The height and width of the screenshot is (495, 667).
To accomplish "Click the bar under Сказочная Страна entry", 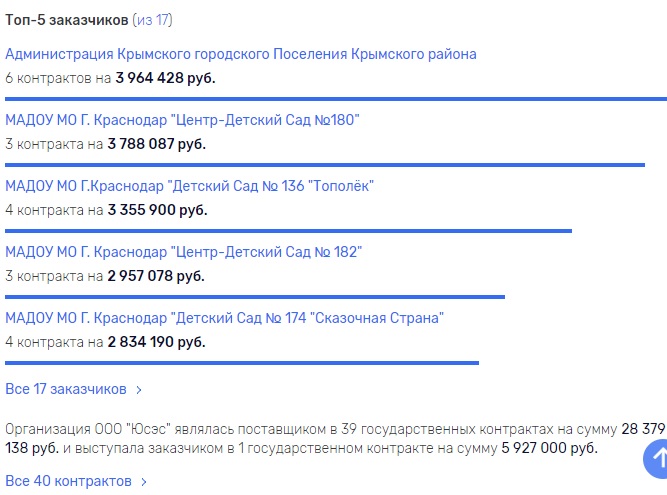I will click(242, 363).
